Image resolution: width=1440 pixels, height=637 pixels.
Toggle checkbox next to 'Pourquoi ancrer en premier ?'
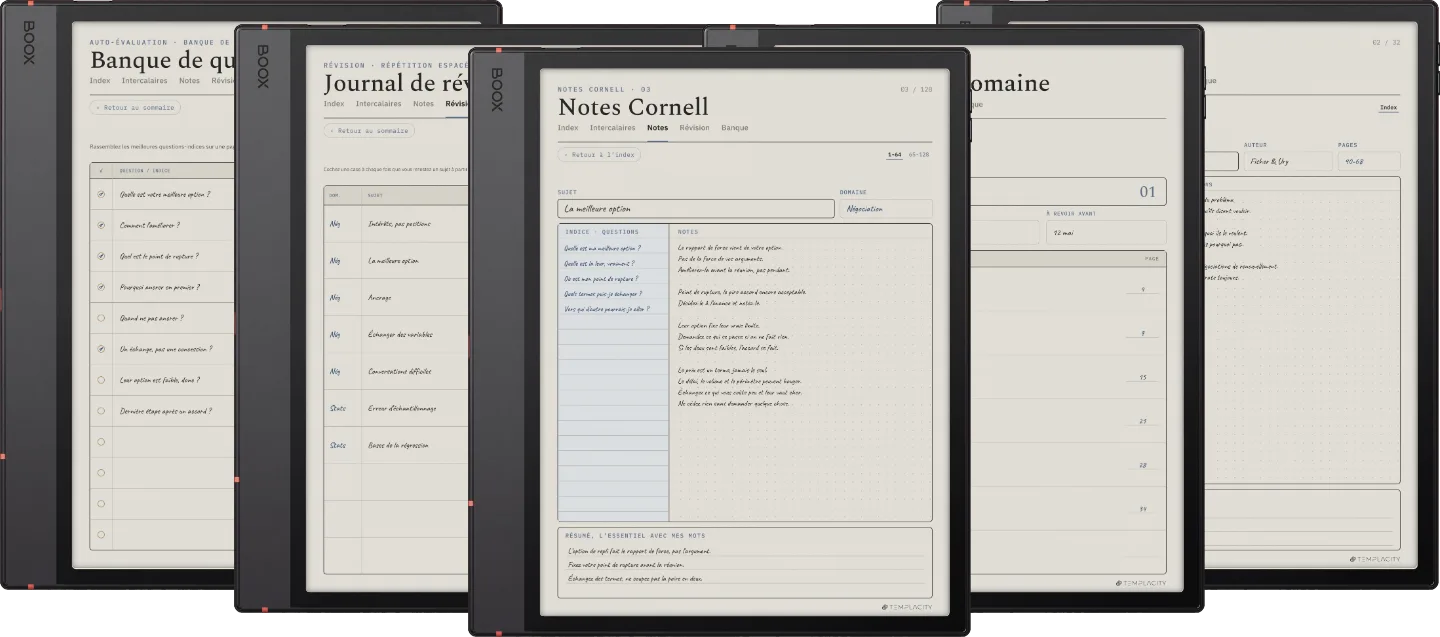pos(101,288)
